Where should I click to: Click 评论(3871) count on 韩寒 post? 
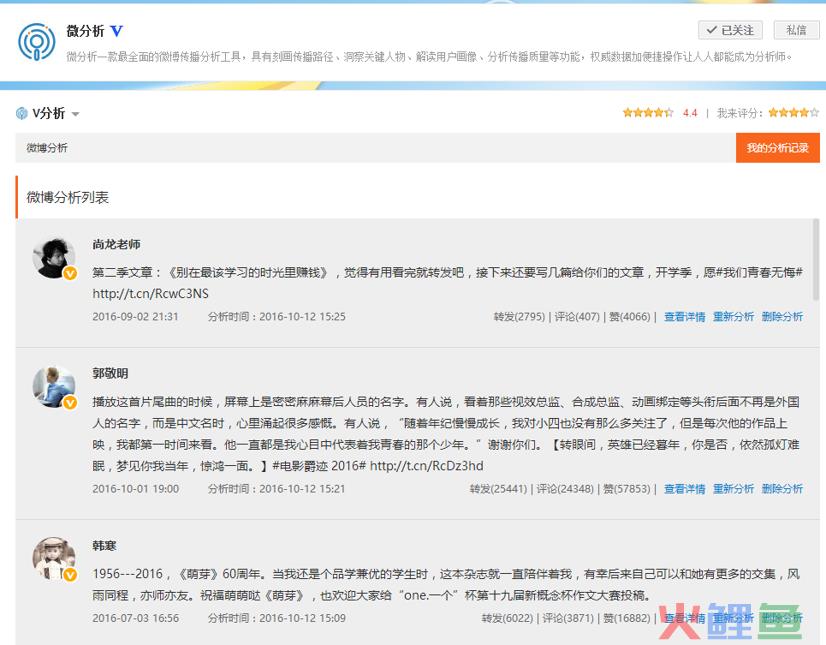tap(568, 618)
